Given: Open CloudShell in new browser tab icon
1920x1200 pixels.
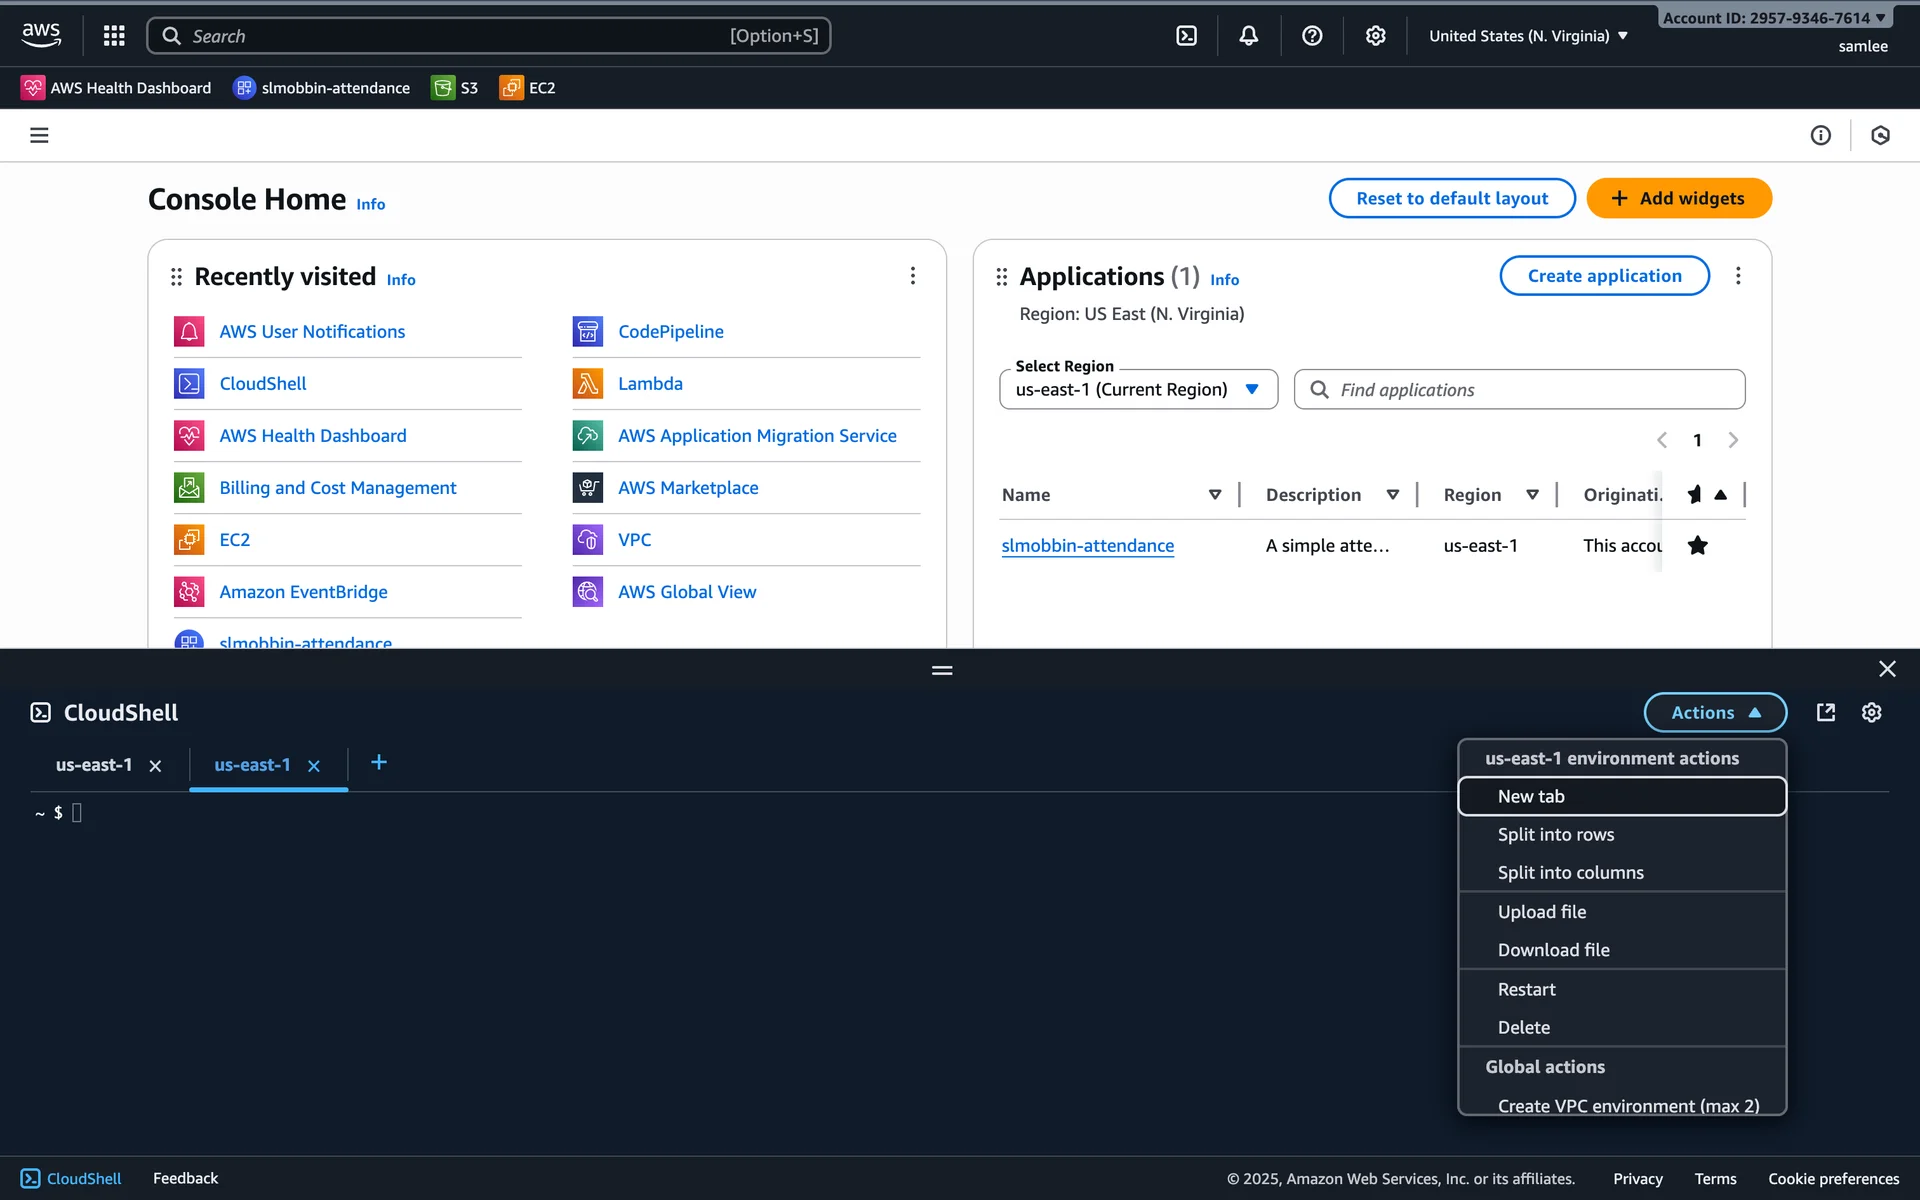Looking at the screenshot, I should pyautogui.click(x=1825, y=712).
